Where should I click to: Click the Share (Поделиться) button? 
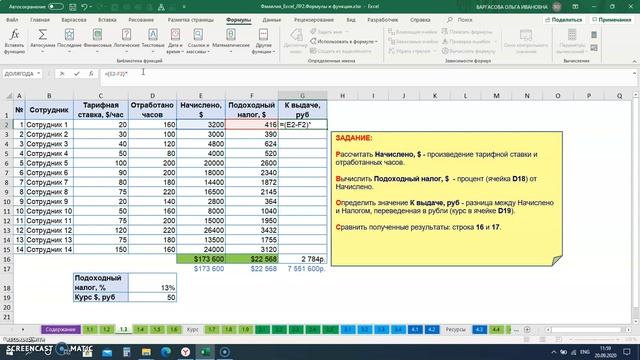coord(564,20)
